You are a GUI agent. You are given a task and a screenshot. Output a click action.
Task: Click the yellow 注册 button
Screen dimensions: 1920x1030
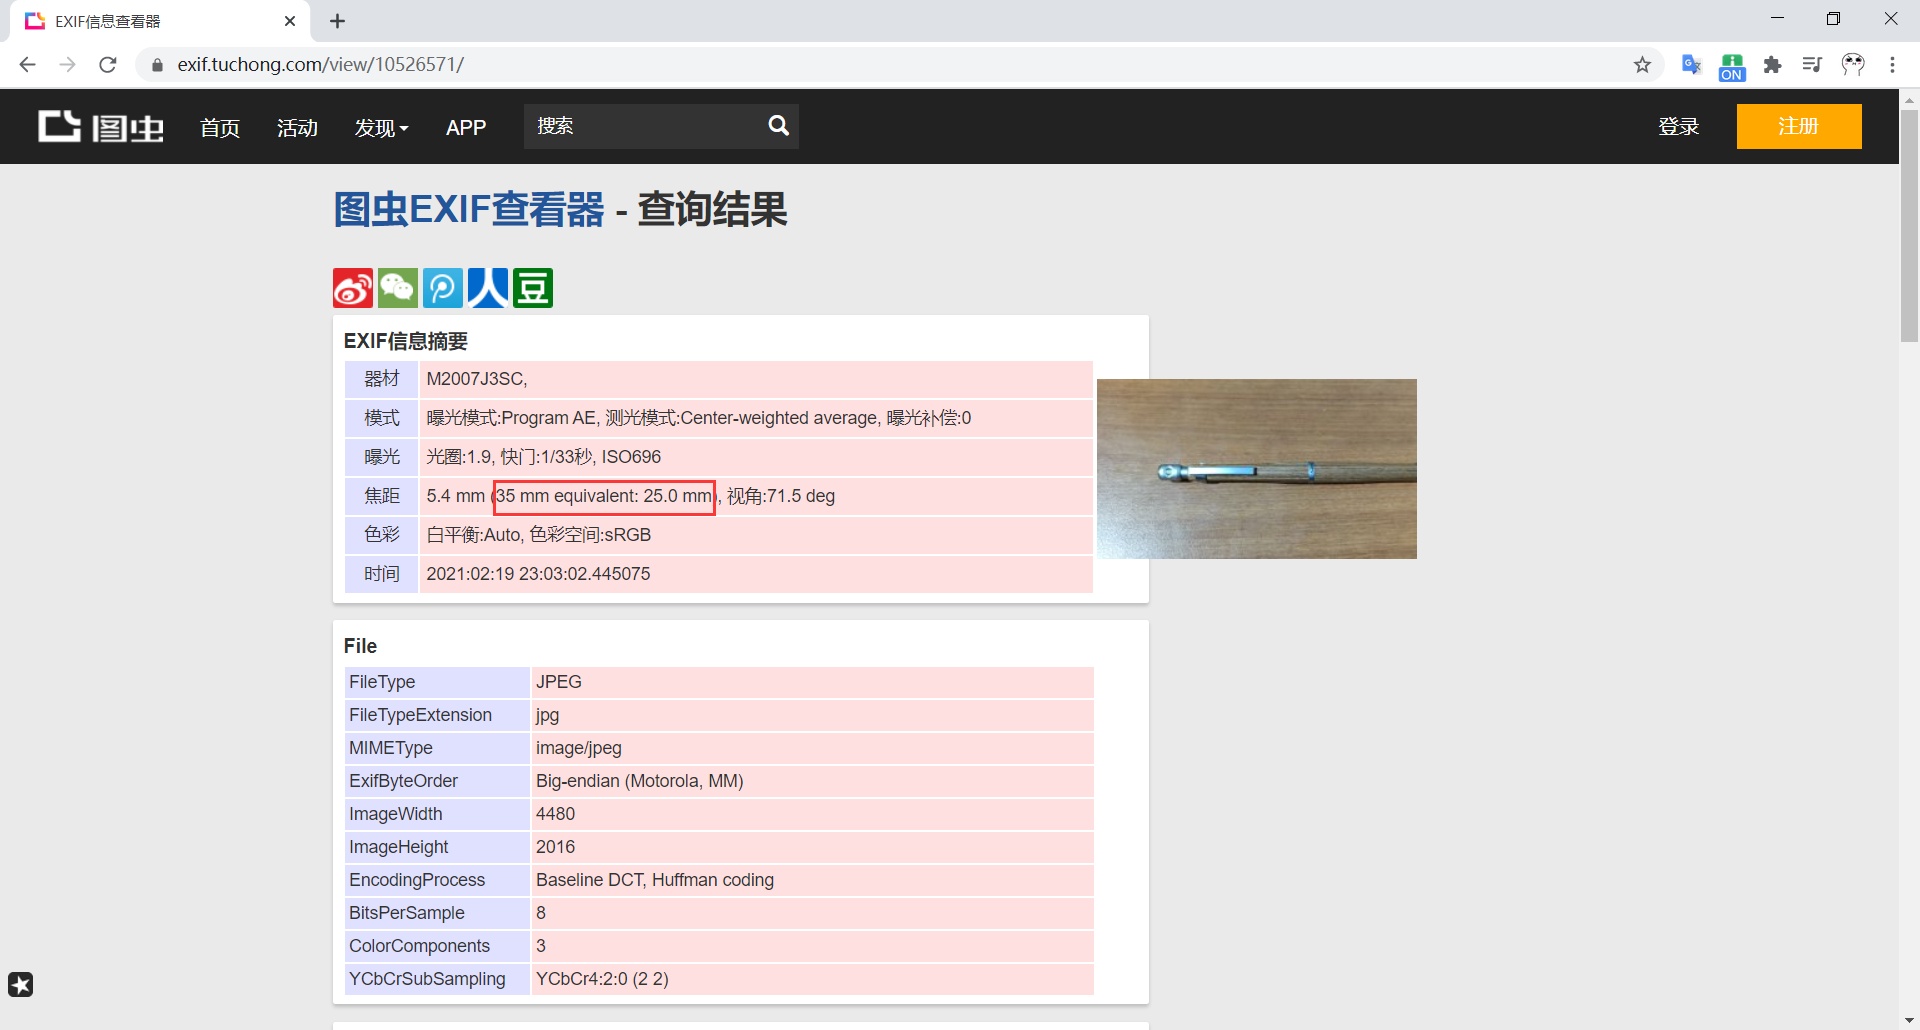[1799, 126]
